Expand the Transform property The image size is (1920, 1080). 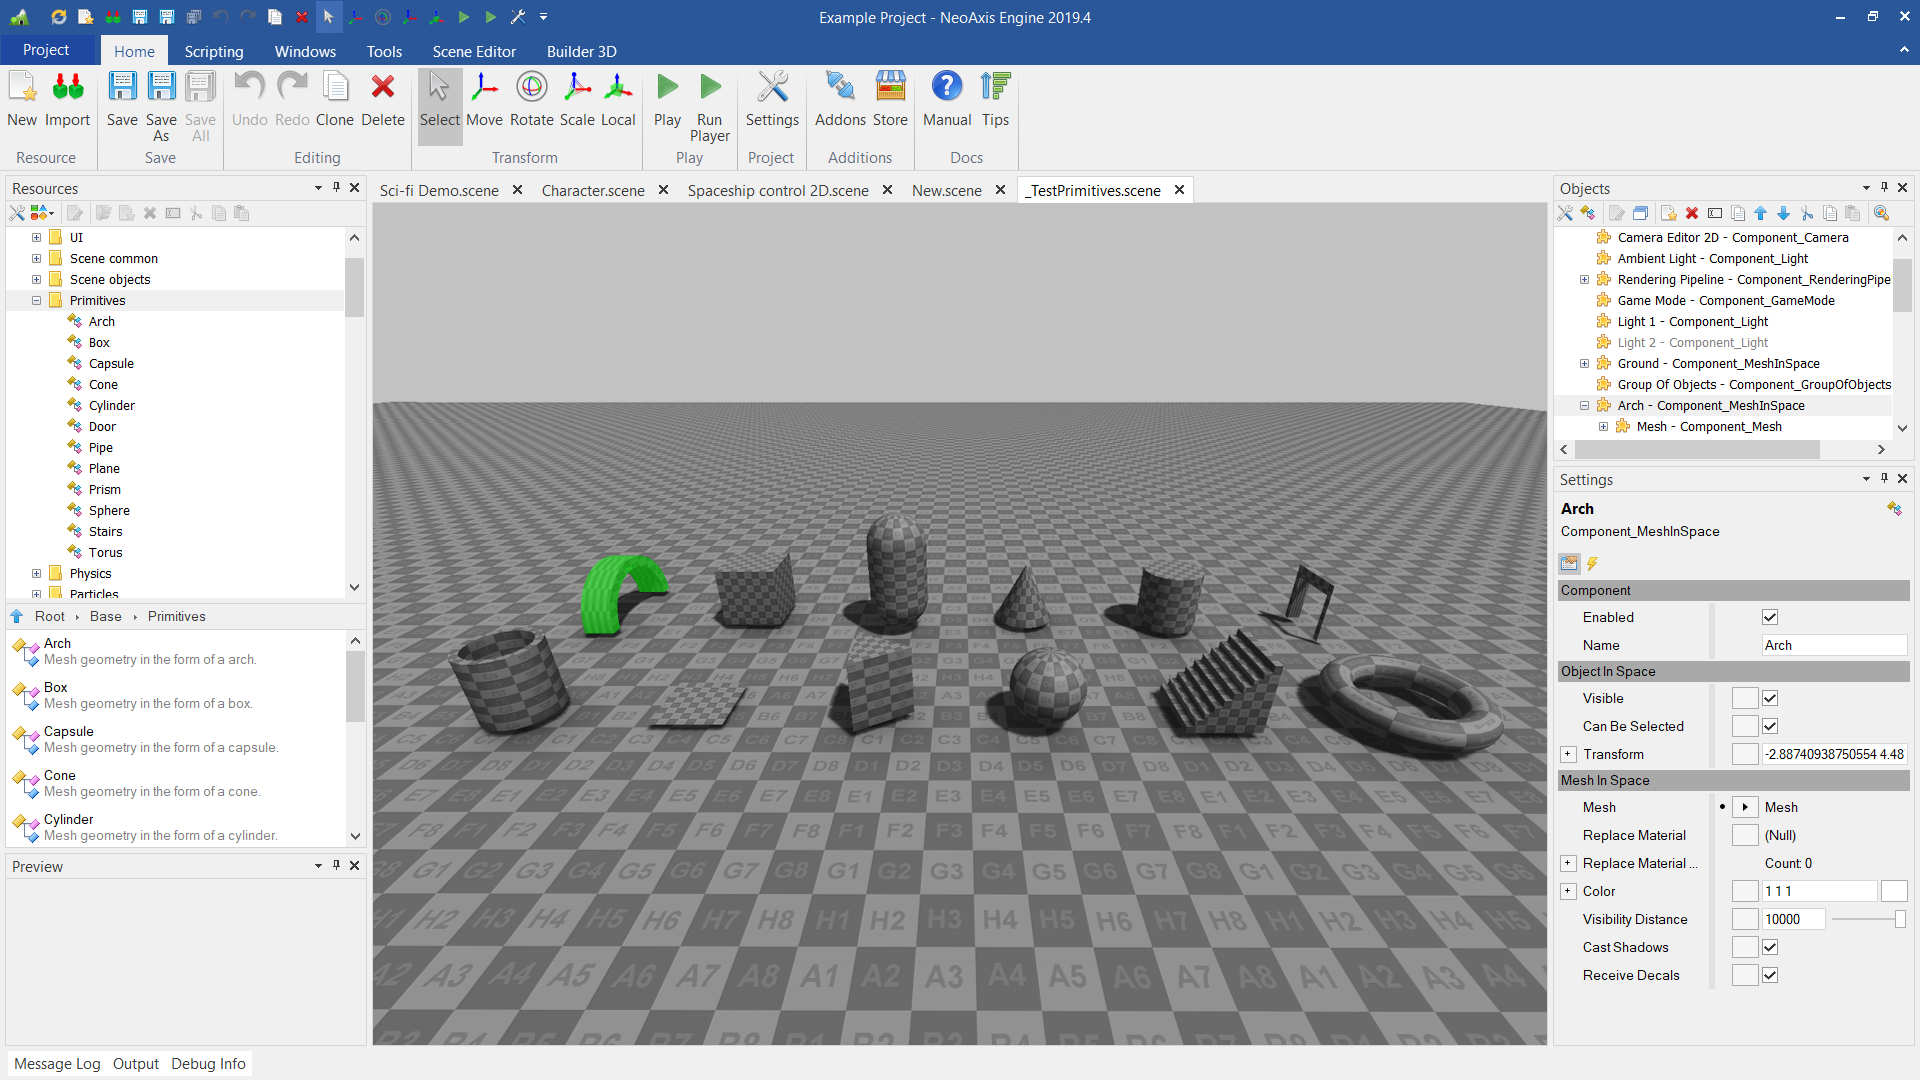[1568, 754]
